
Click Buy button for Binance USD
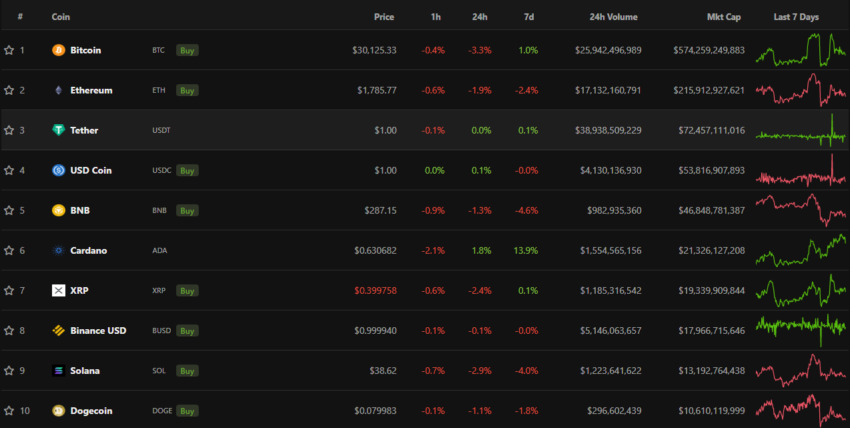(x=187, y=331)
